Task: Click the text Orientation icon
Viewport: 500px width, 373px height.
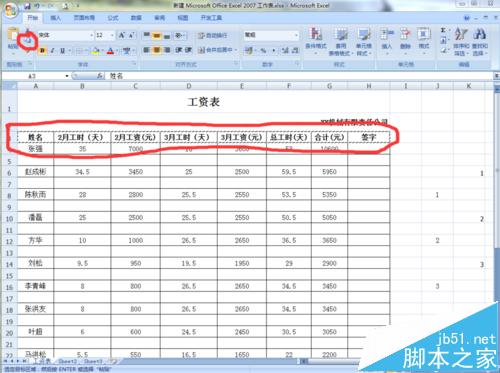Action: click(179, 35)
